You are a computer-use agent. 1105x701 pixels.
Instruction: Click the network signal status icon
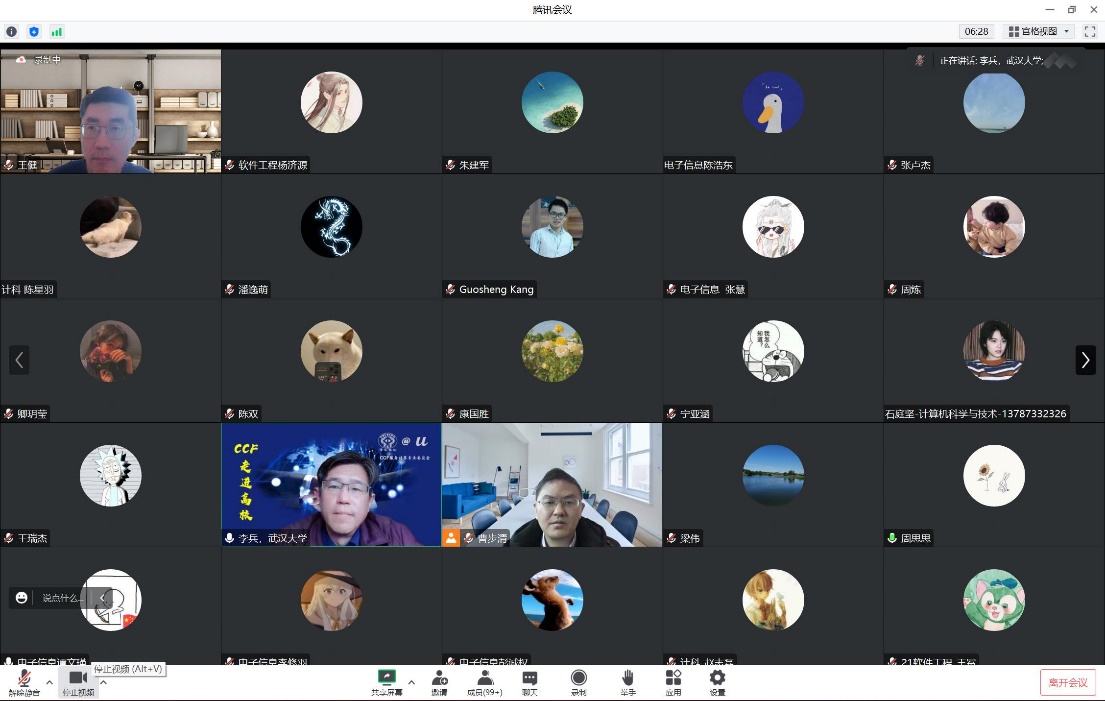(56, 32)
